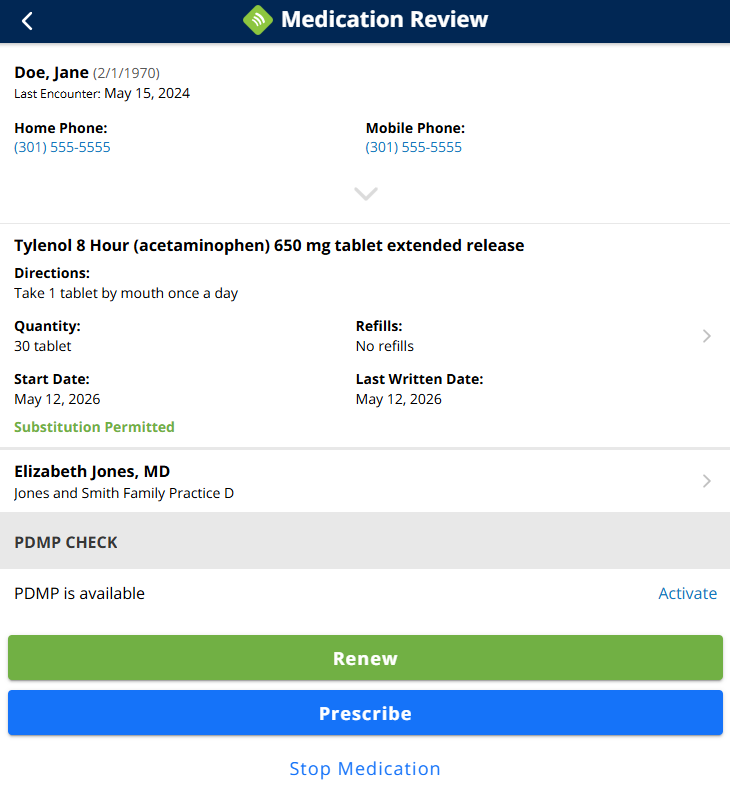
Task: Open Elizabeth Jones, MD prescriber chevron
Action: point(706,481)
